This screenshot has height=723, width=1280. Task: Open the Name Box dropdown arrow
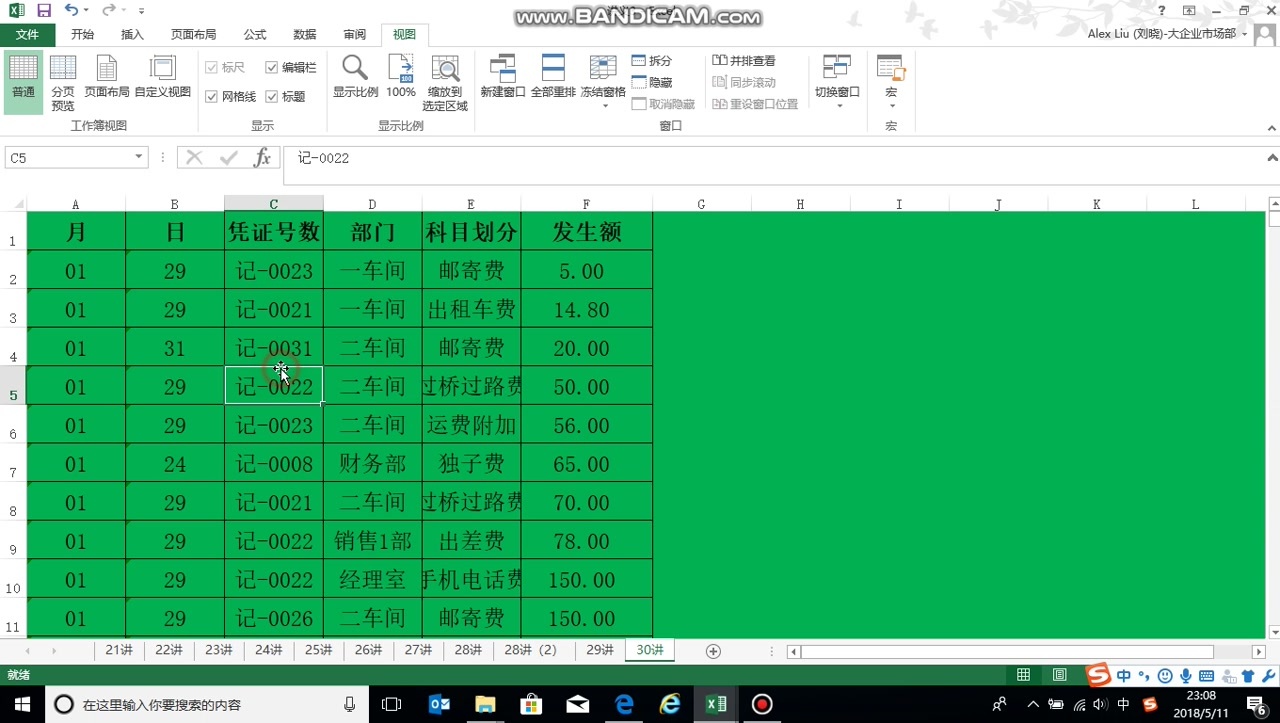(x=139, y=158)
